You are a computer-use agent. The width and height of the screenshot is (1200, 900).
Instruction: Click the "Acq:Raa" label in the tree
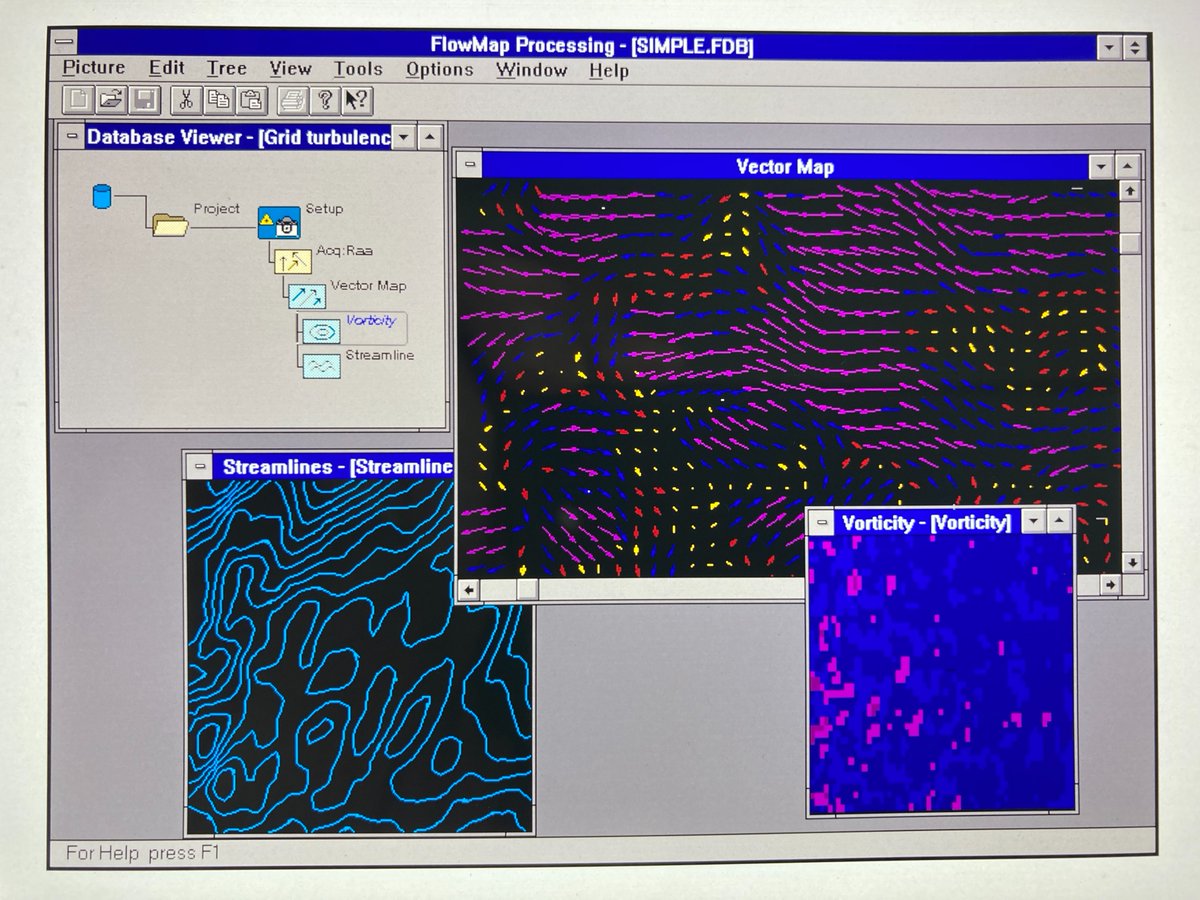coord(345,250)
